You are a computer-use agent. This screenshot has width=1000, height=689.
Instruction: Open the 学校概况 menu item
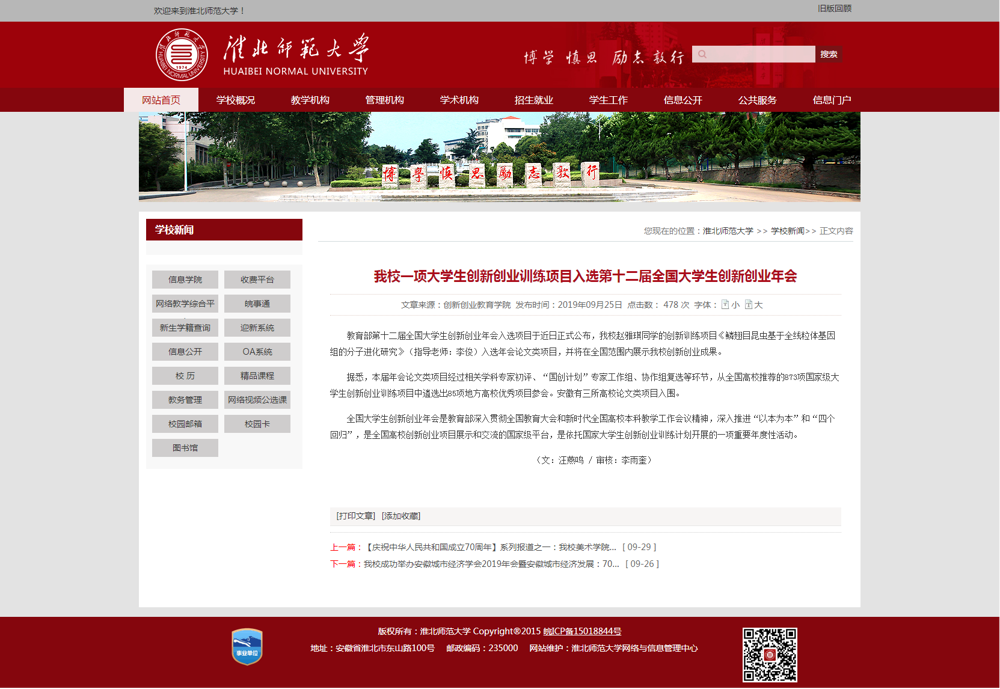point(235,100)
